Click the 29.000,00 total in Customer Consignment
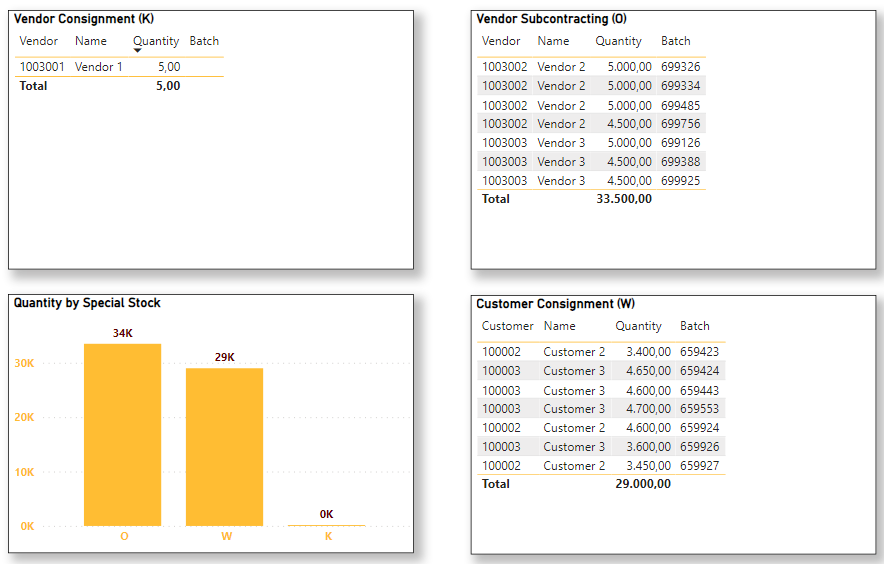The height and width of the screenshot is (564, 884). pyautogui.click(x=643, y=484)
